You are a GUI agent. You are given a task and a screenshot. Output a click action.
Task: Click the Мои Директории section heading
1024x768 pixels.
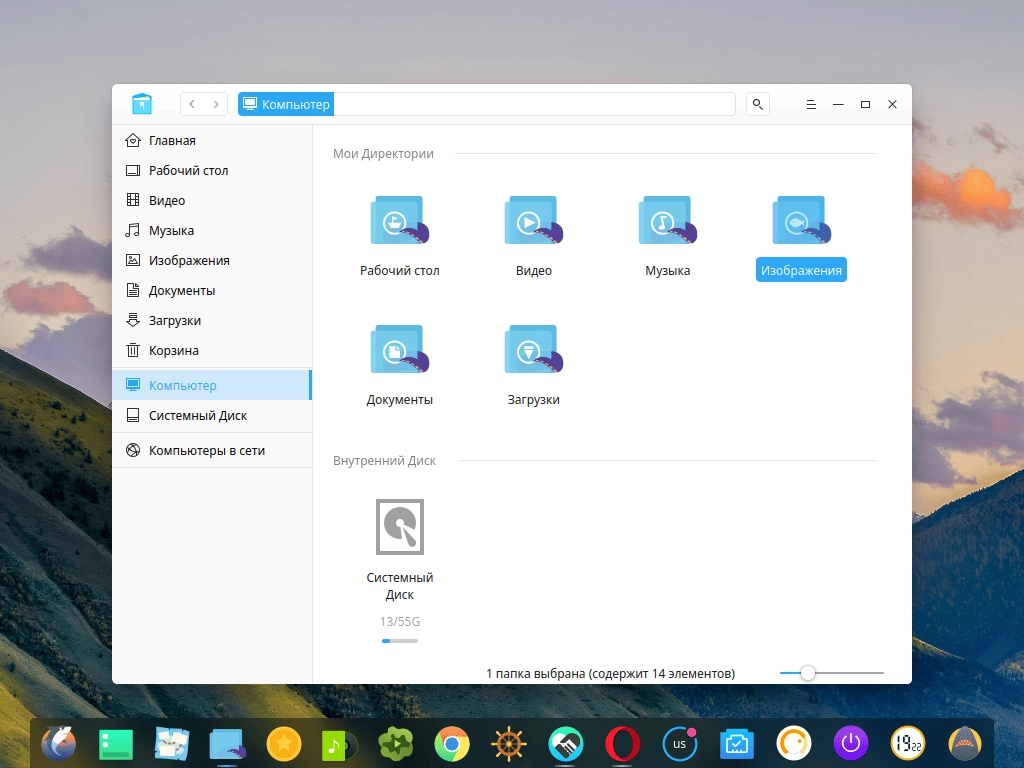click(x=383, y=153)
